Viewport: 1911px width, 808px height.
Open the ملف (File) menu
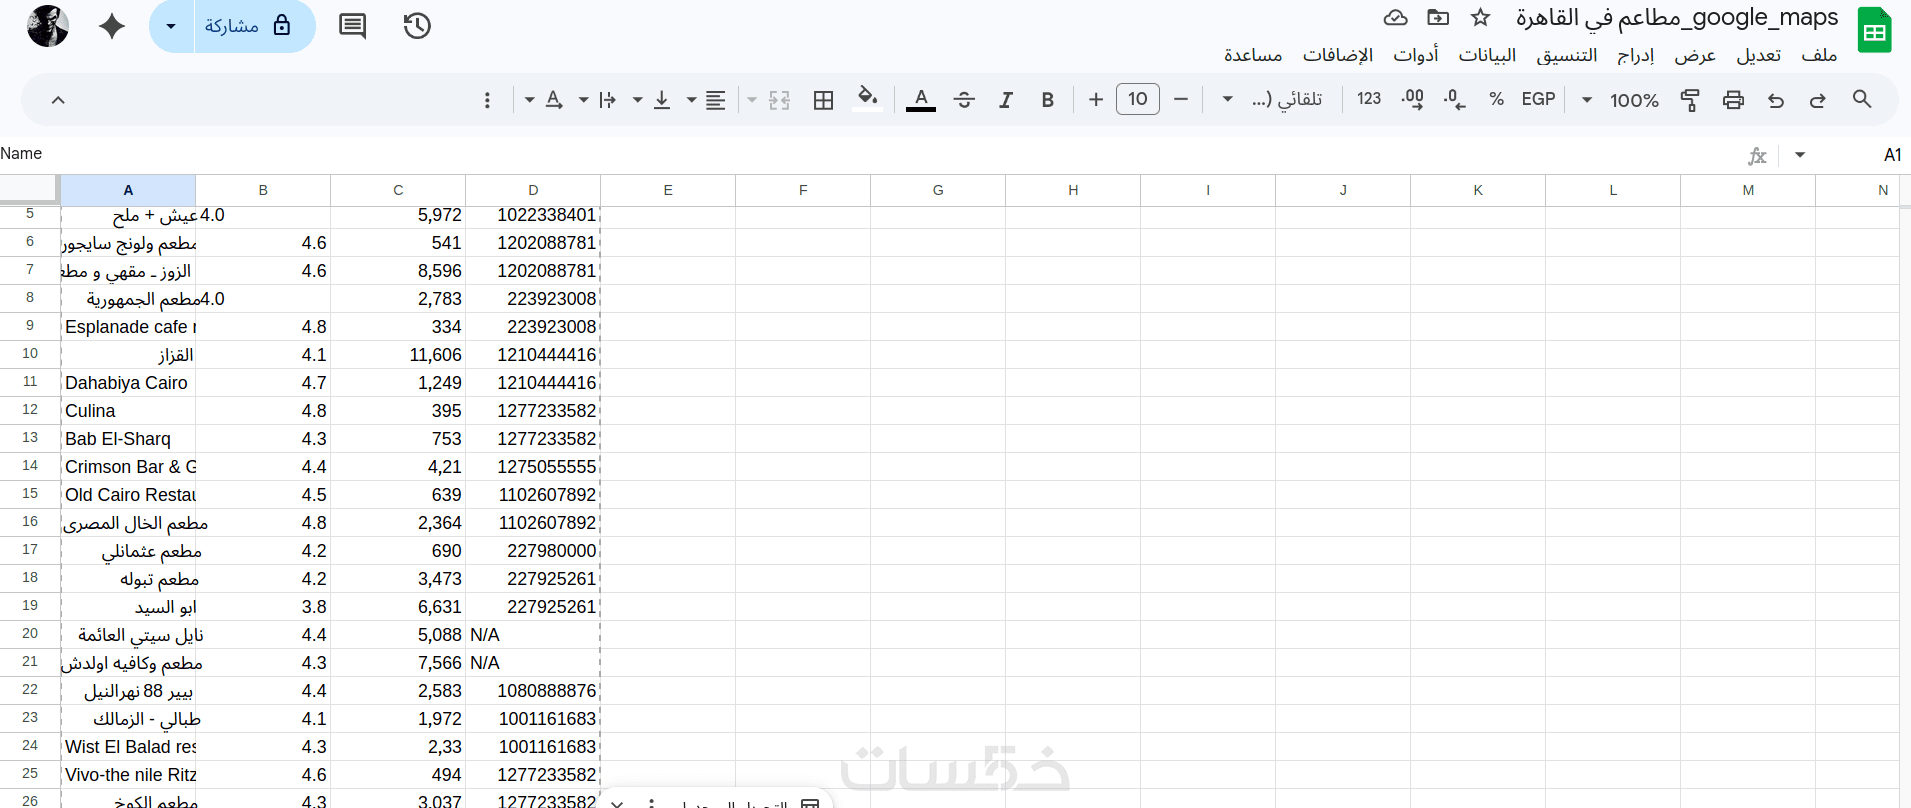(1819, 55)
